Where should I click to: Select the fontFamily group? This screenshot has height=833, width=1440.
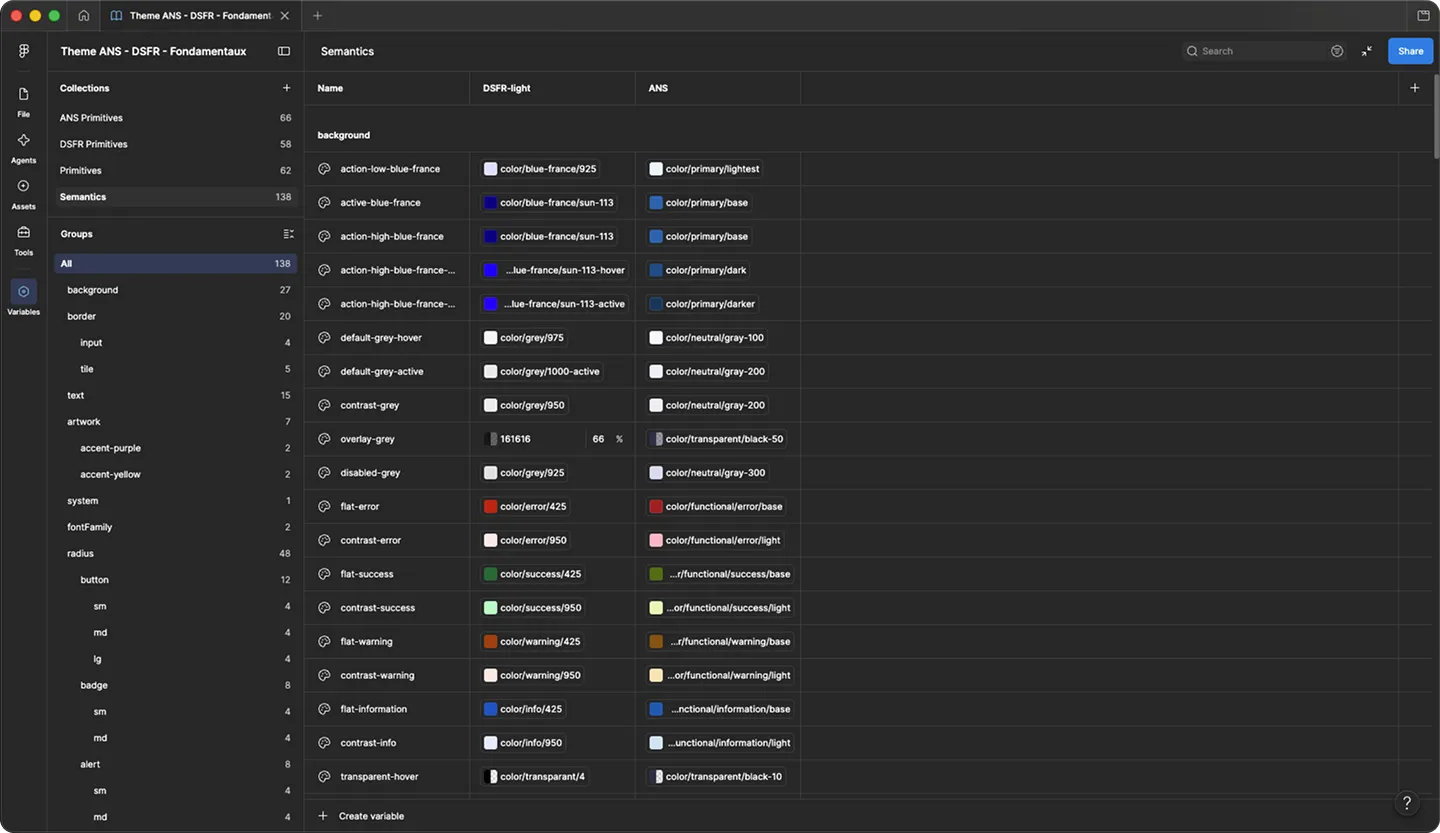coord(175,527)
